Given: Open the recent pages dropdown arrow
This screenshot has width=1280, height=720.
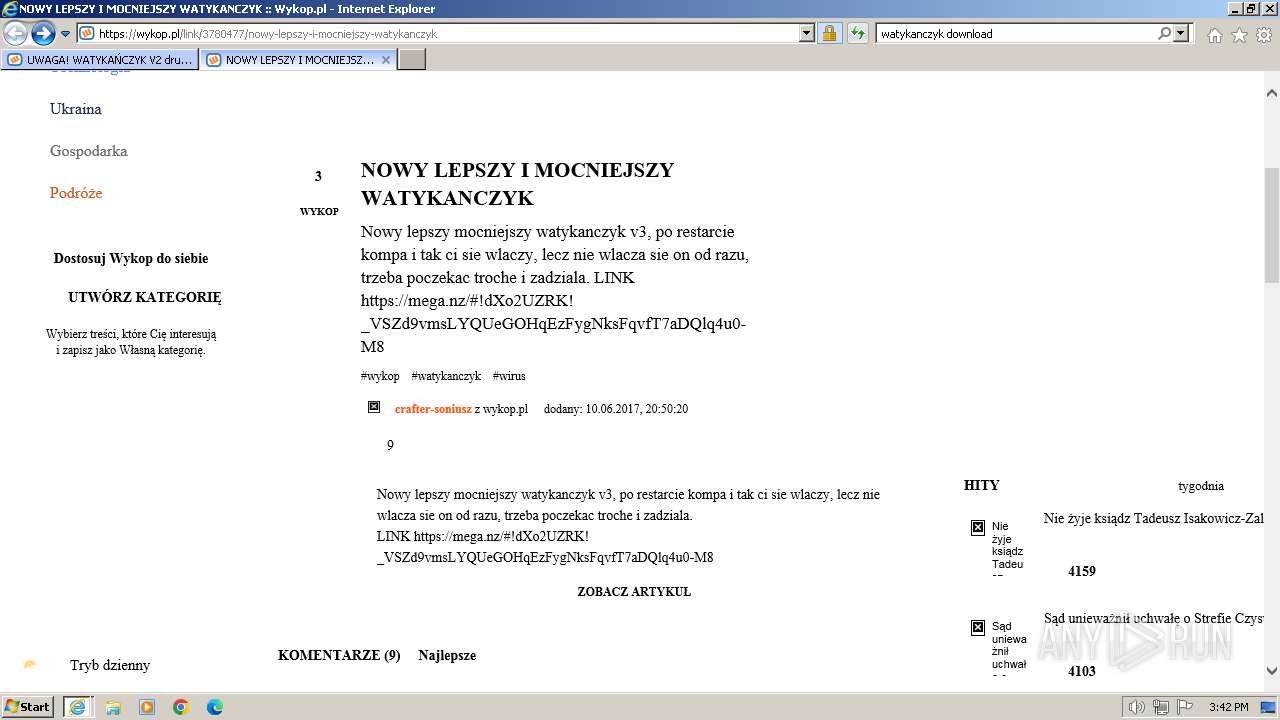Looking at the screenshot, I should (66, 34).
